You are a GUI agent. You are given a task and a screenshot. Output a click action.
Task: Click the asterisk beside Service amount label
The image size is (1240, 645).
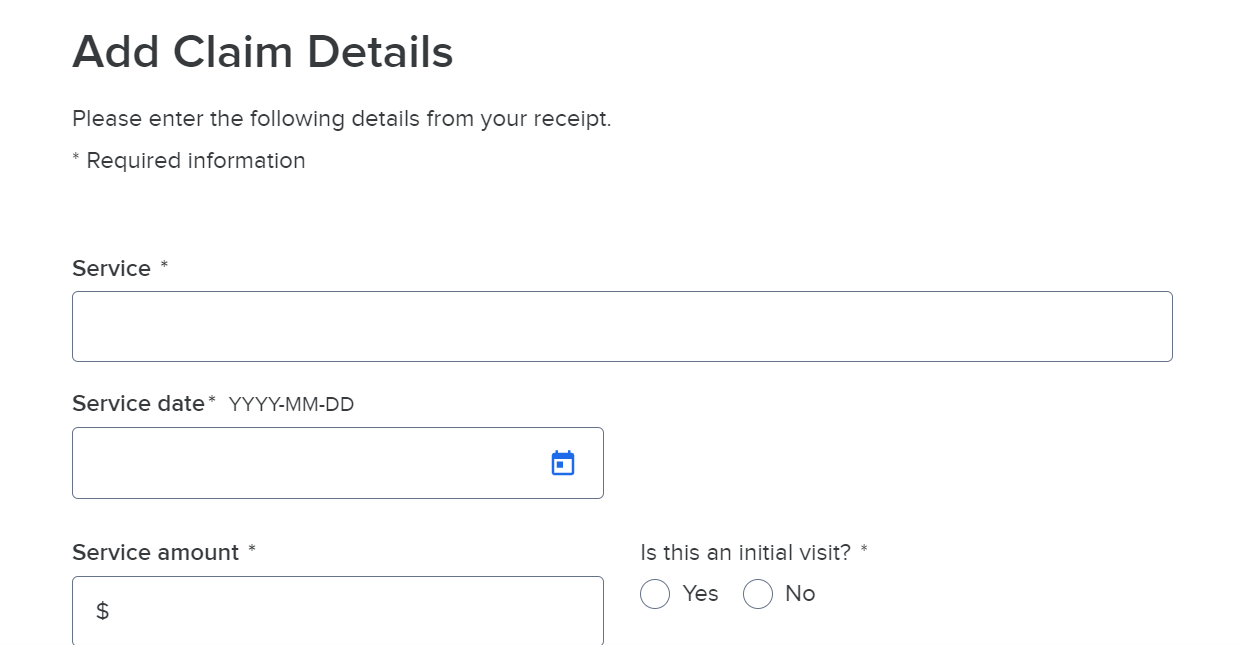click(252, 550)
